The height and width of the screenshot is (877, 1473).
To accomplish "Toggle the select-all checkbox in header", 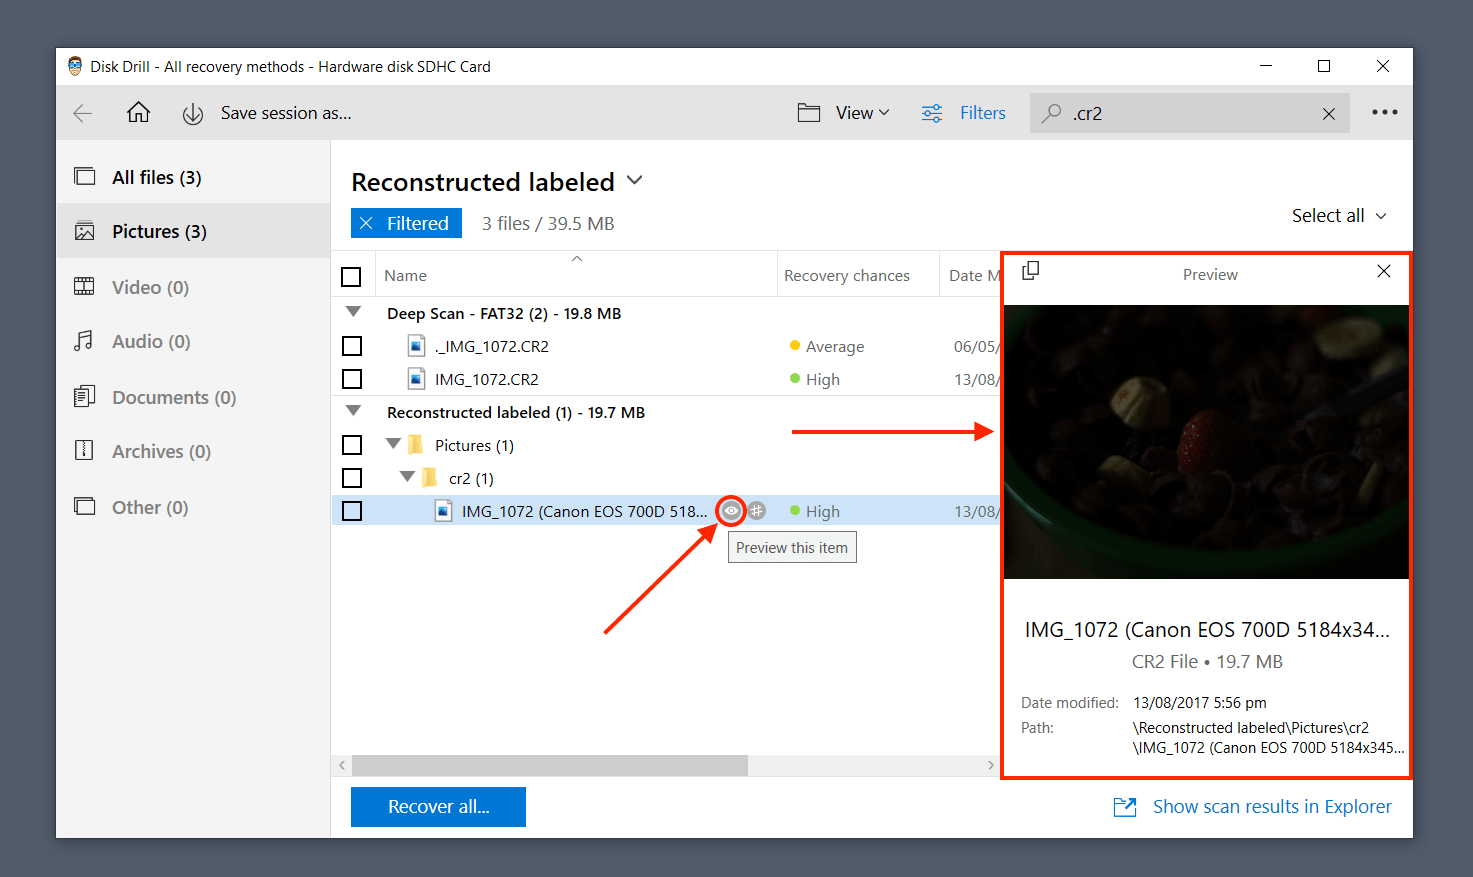I will pos(351,277).
